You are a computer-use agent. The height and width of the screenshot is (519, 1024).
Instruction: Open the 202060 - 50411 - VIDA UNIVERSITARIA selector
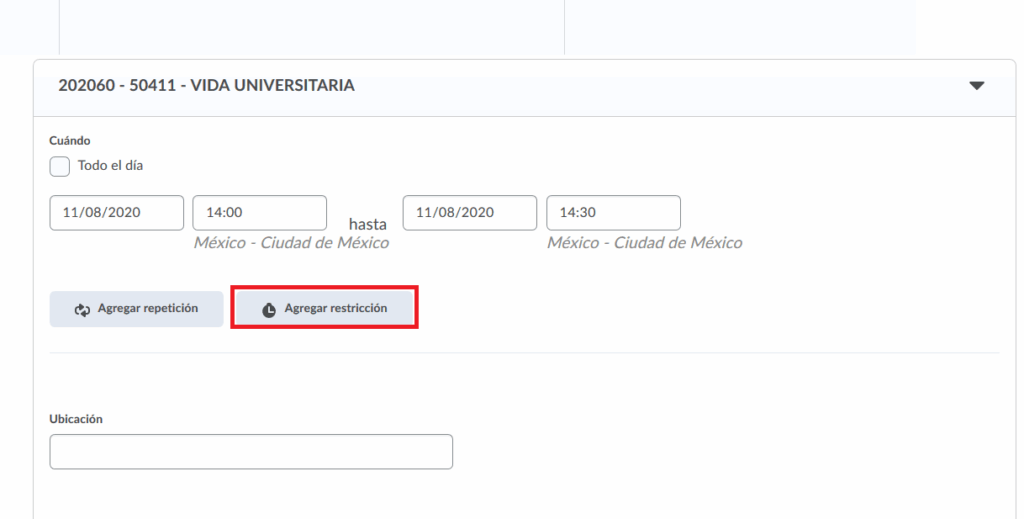pos(206,86)
